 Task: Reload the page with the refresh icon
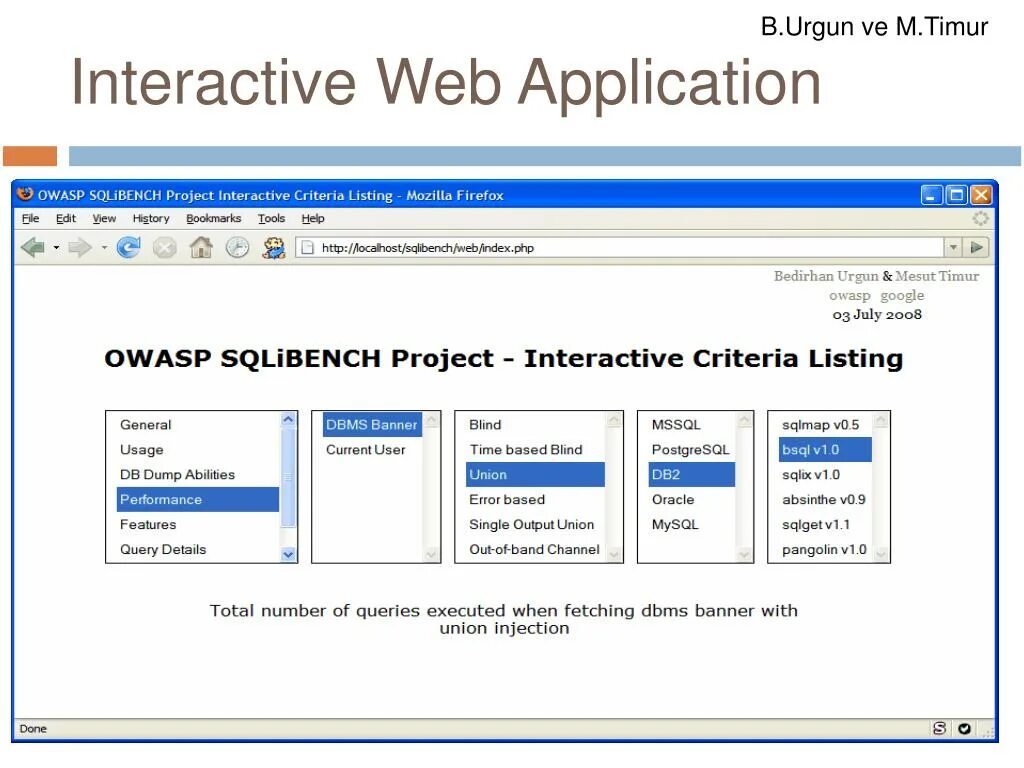(x=129, y=248)
